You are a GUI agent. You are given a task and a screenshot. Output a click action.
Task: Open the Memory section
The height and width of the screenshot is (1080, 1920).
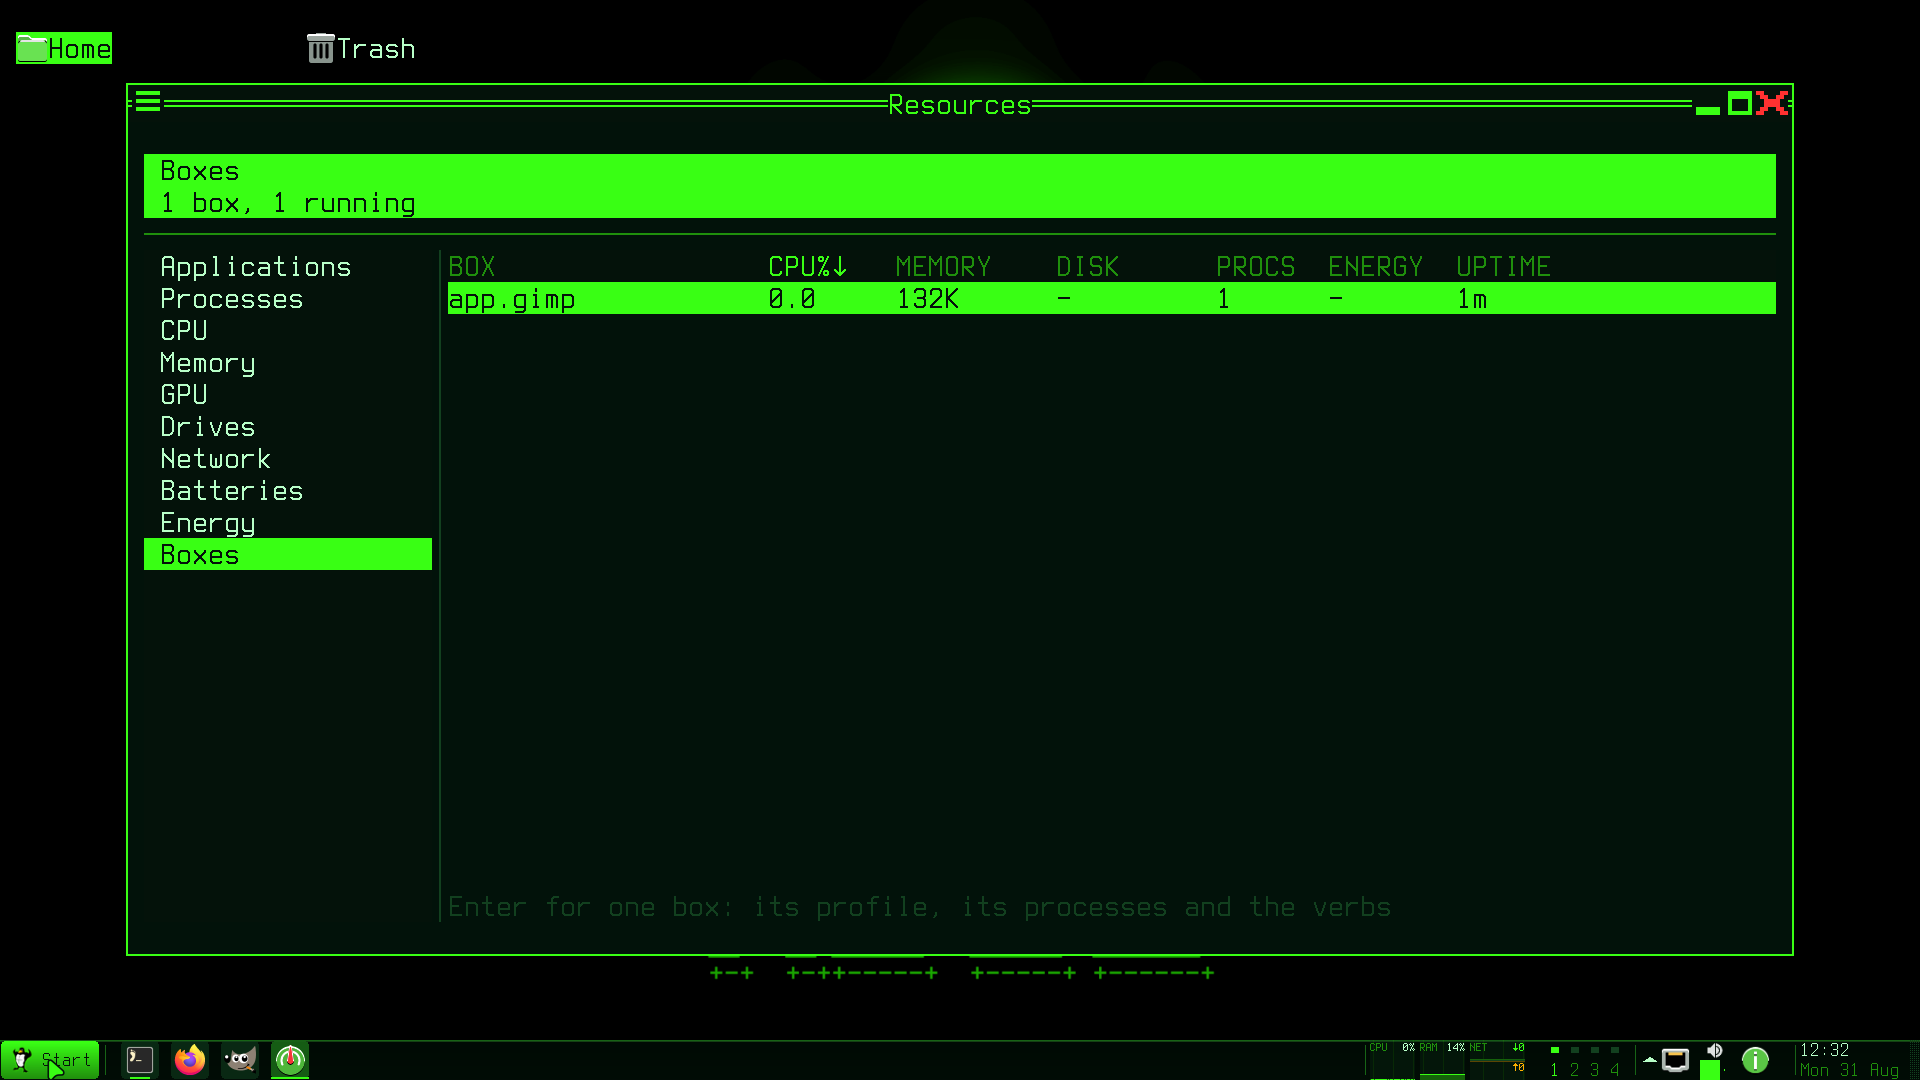[288, 363]
